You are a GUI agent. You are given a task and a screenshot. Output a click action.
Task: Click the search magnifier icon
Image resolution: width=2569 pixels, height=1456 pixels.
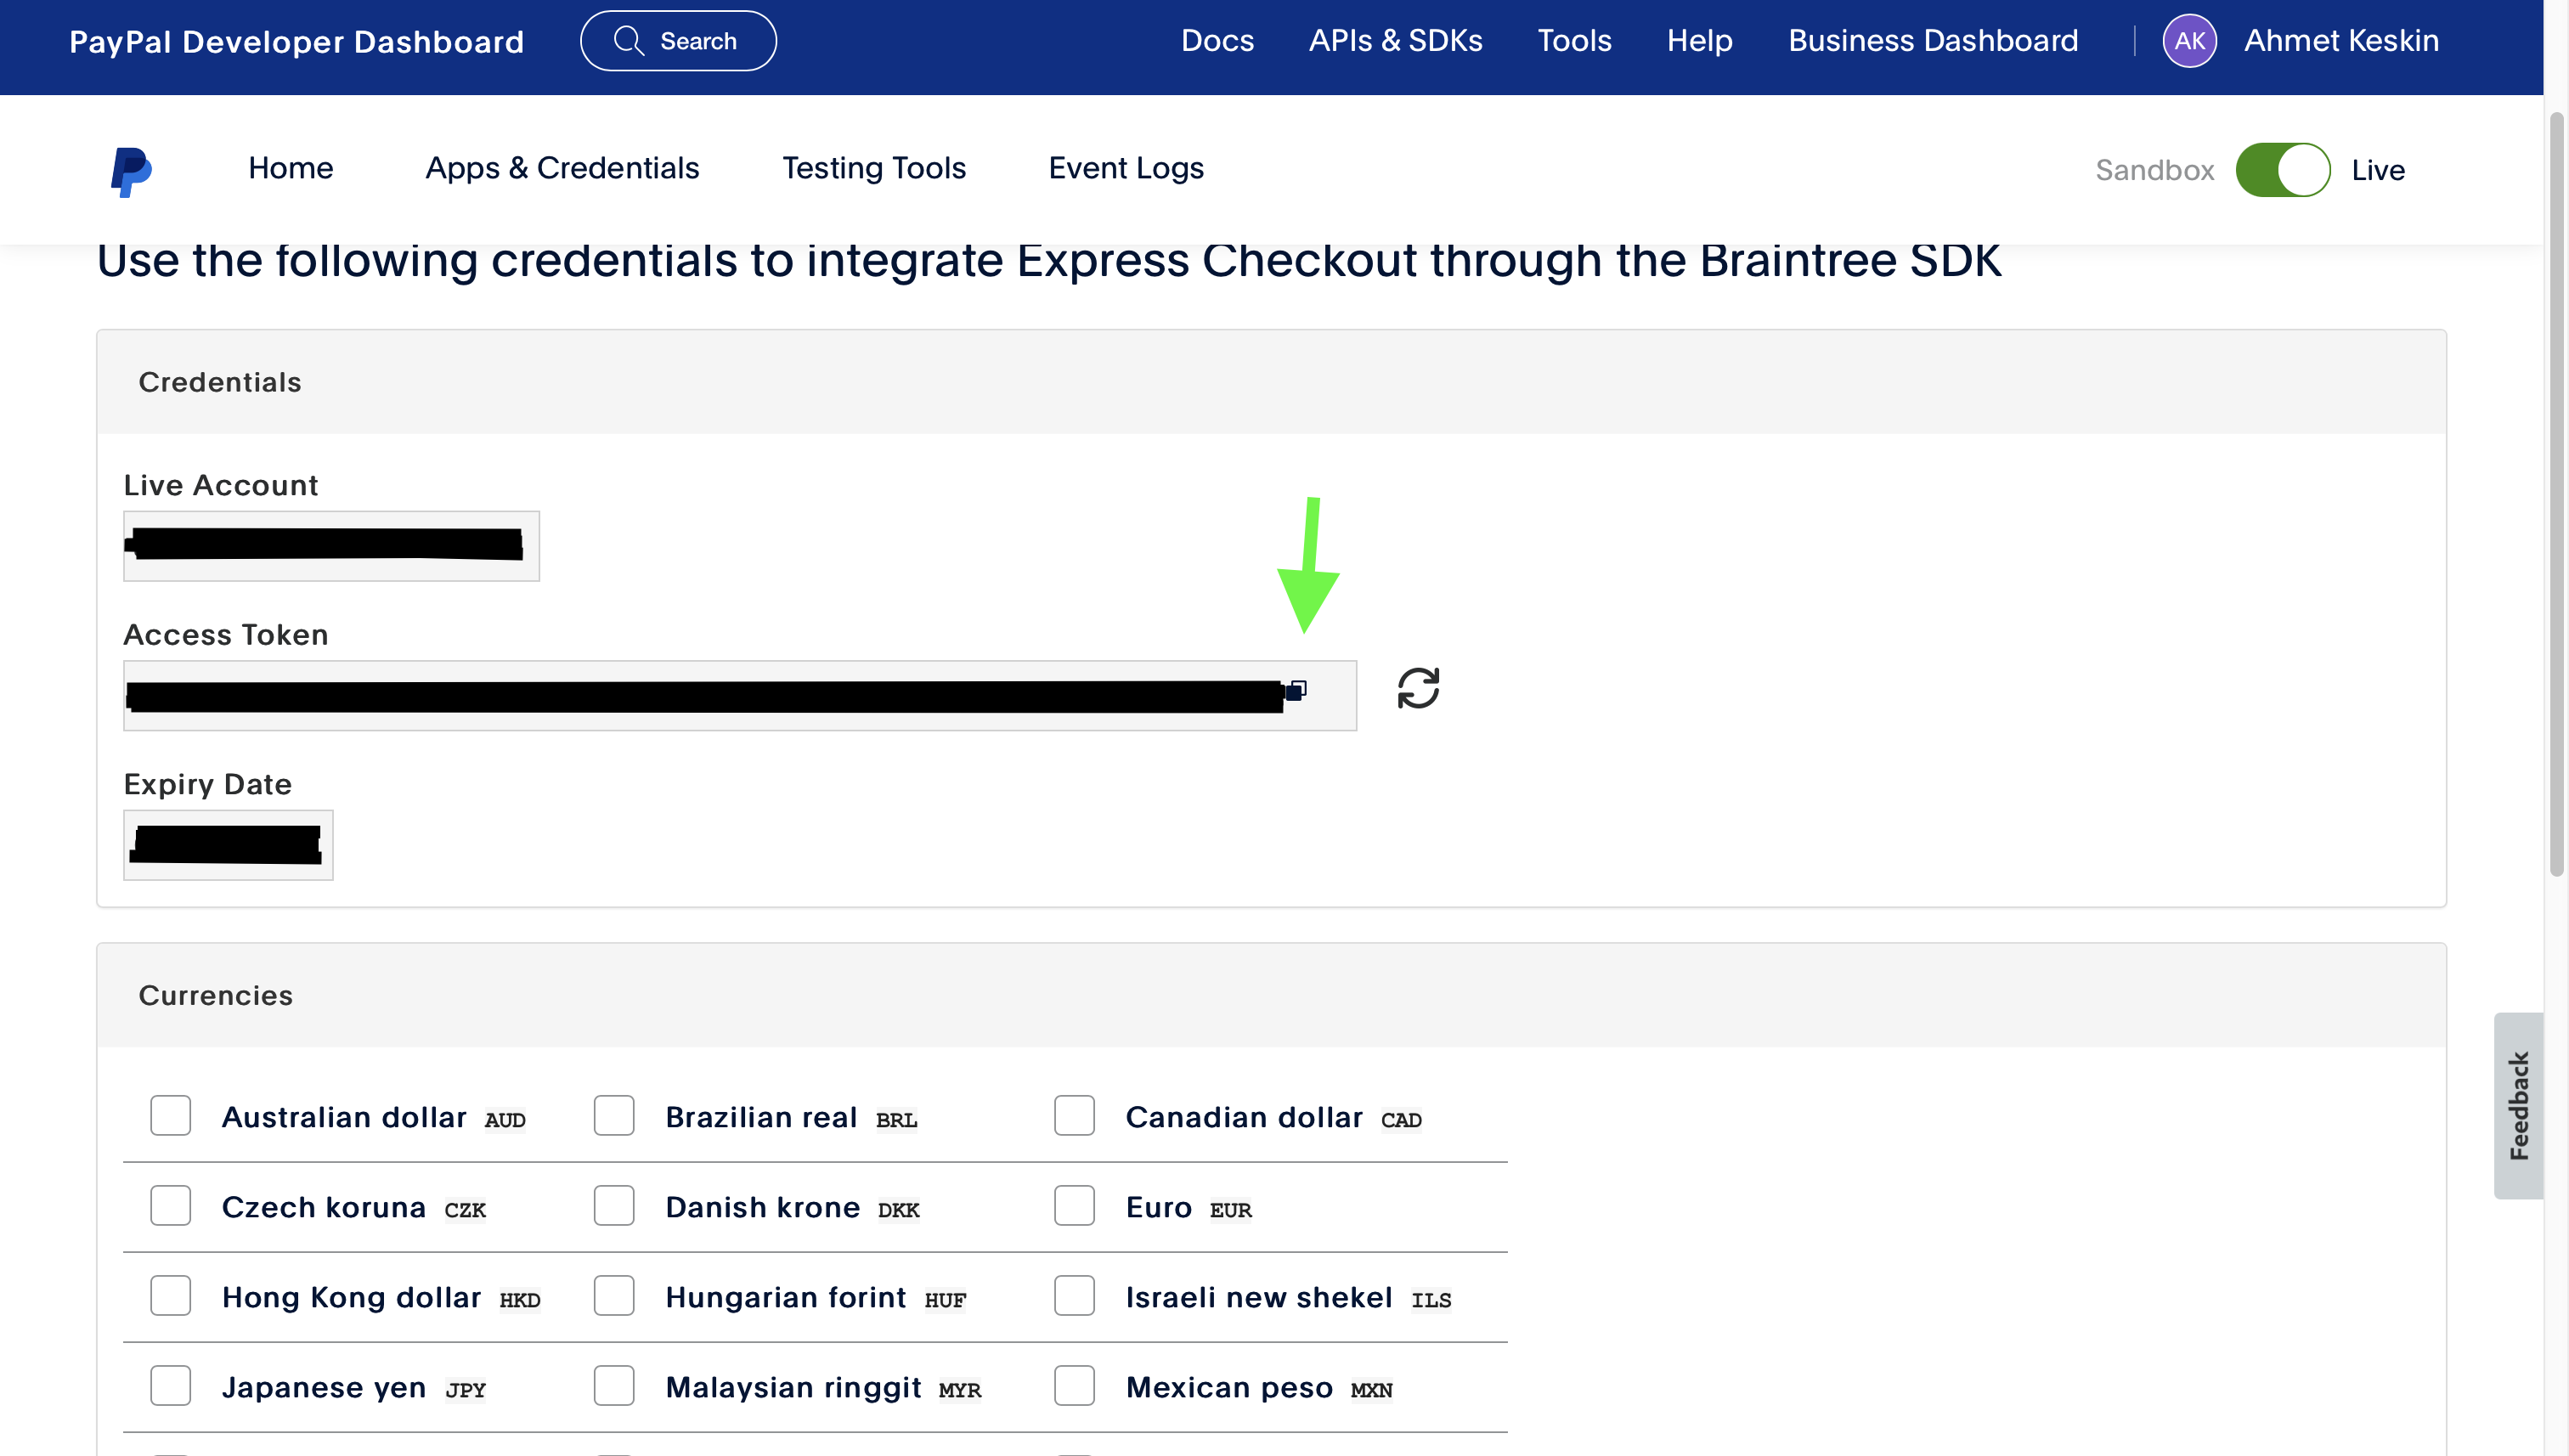(x=628, y=41)
